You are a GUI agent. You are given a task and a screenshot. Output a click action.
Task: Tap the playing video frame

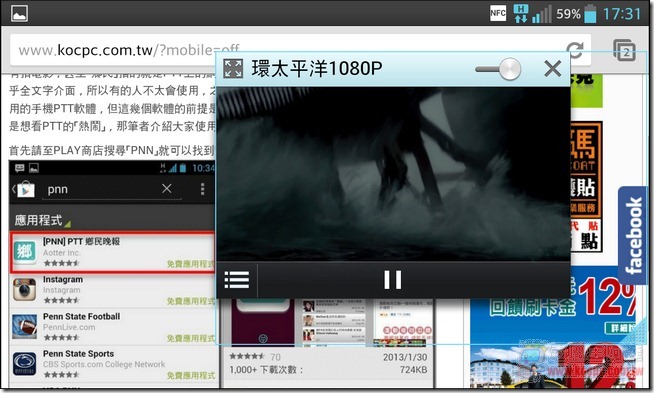pyautogui.click(x=393, y=174)
